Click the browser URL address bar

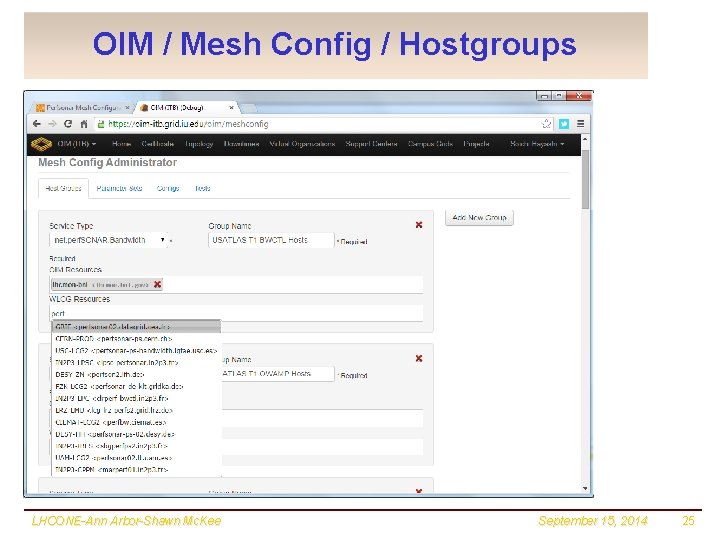pos(321,124)
